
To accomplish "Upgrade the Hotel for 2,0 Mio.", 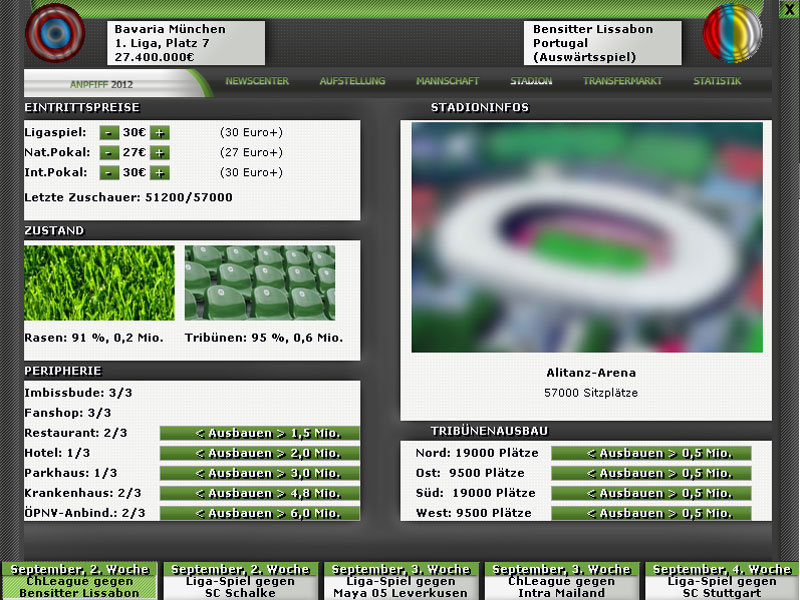I will click(260, 453).
